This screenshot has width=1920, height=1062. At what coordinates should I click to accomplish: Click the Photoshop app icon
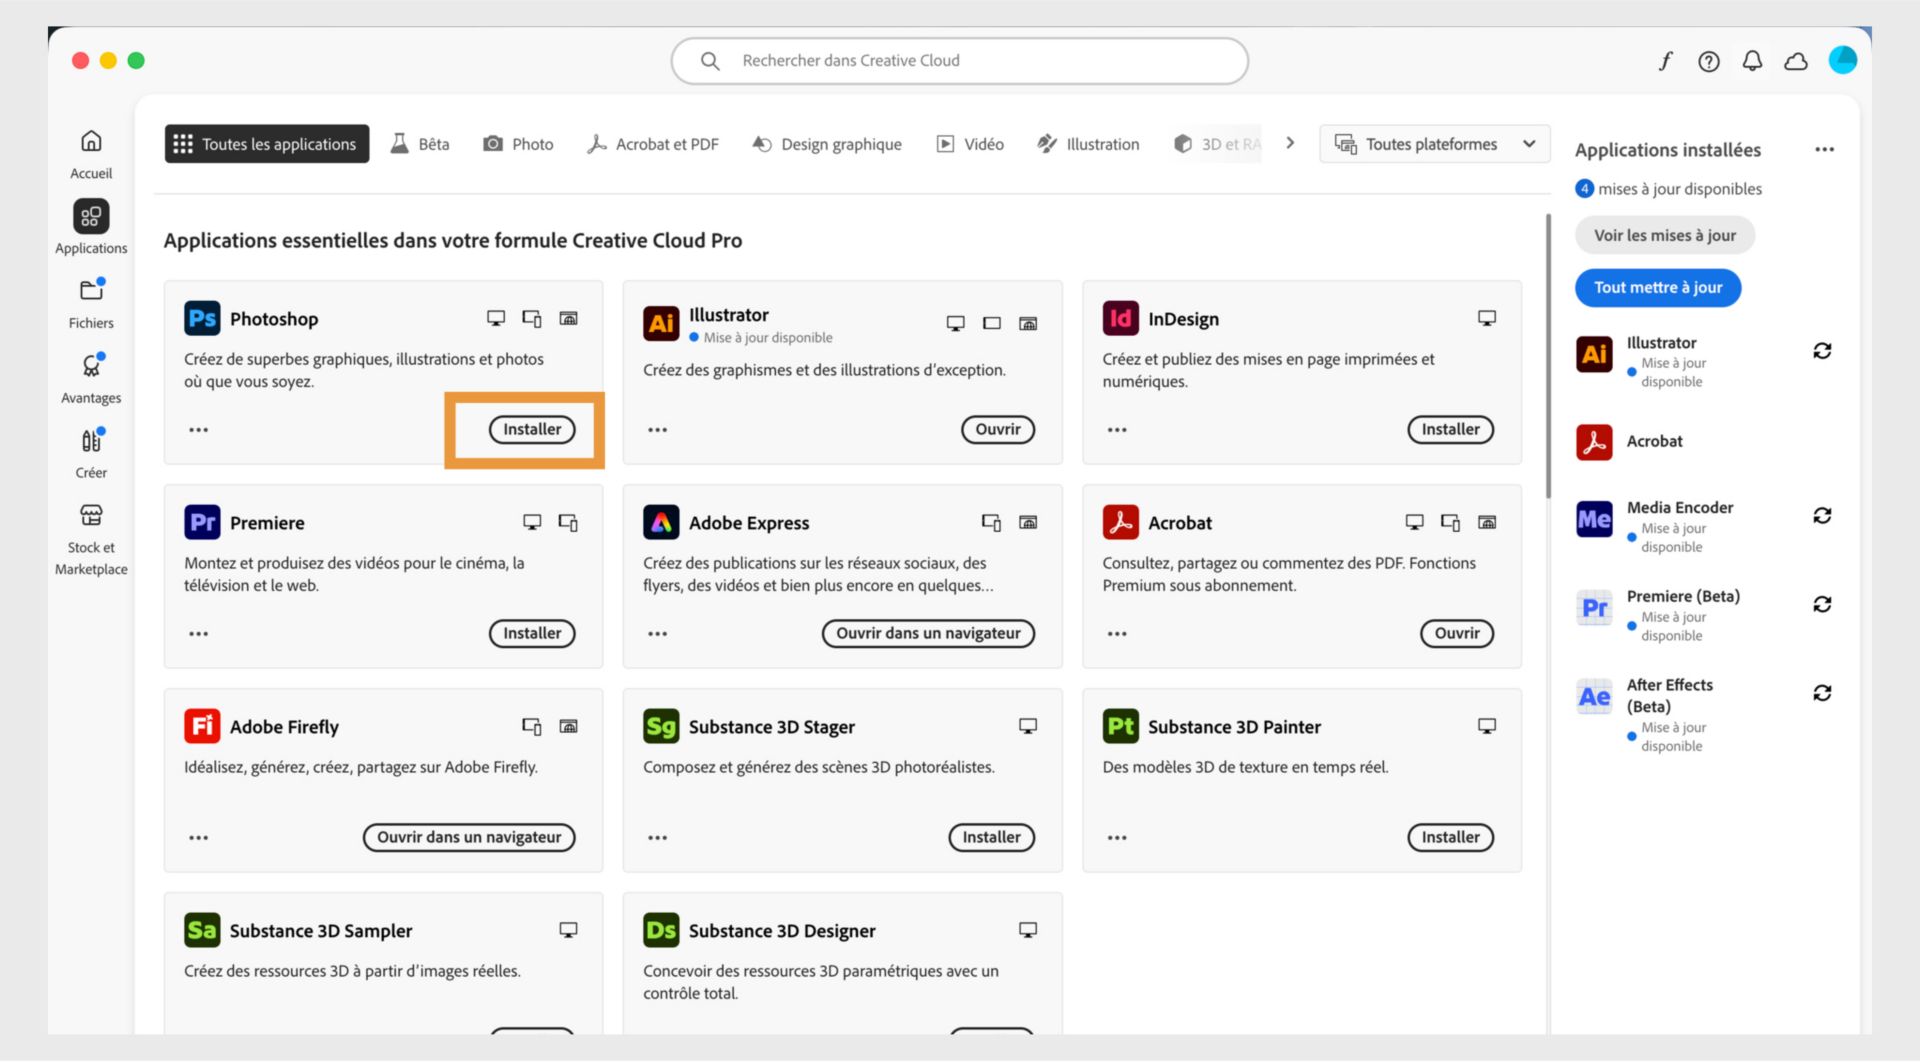click(x=202, y=318)
